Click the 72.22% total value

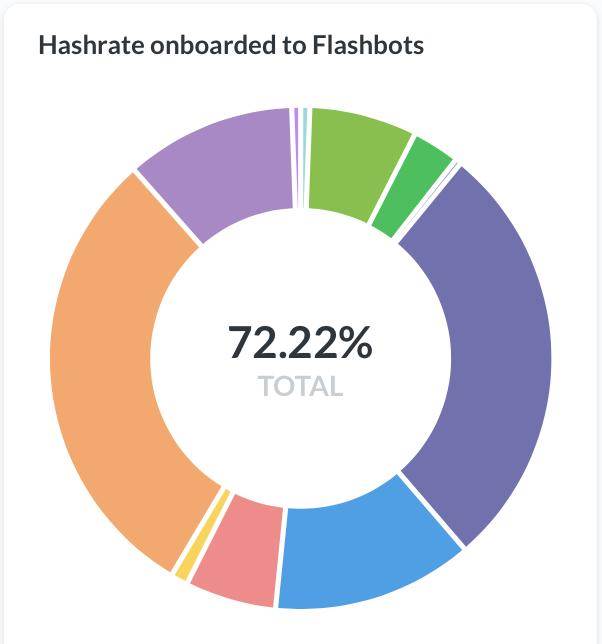pyautogui.click(x=300, y=343)
